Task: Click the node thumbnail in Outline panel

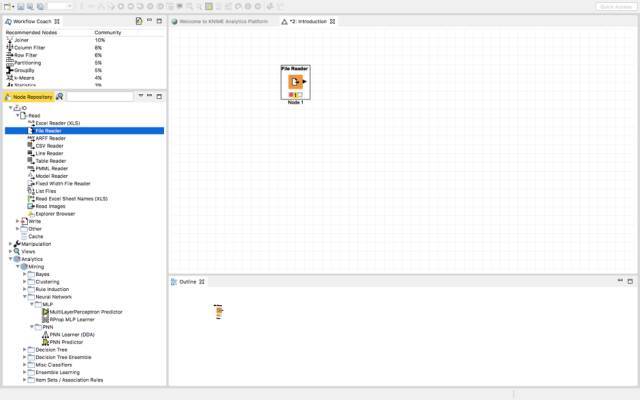Action: [218, 311]
